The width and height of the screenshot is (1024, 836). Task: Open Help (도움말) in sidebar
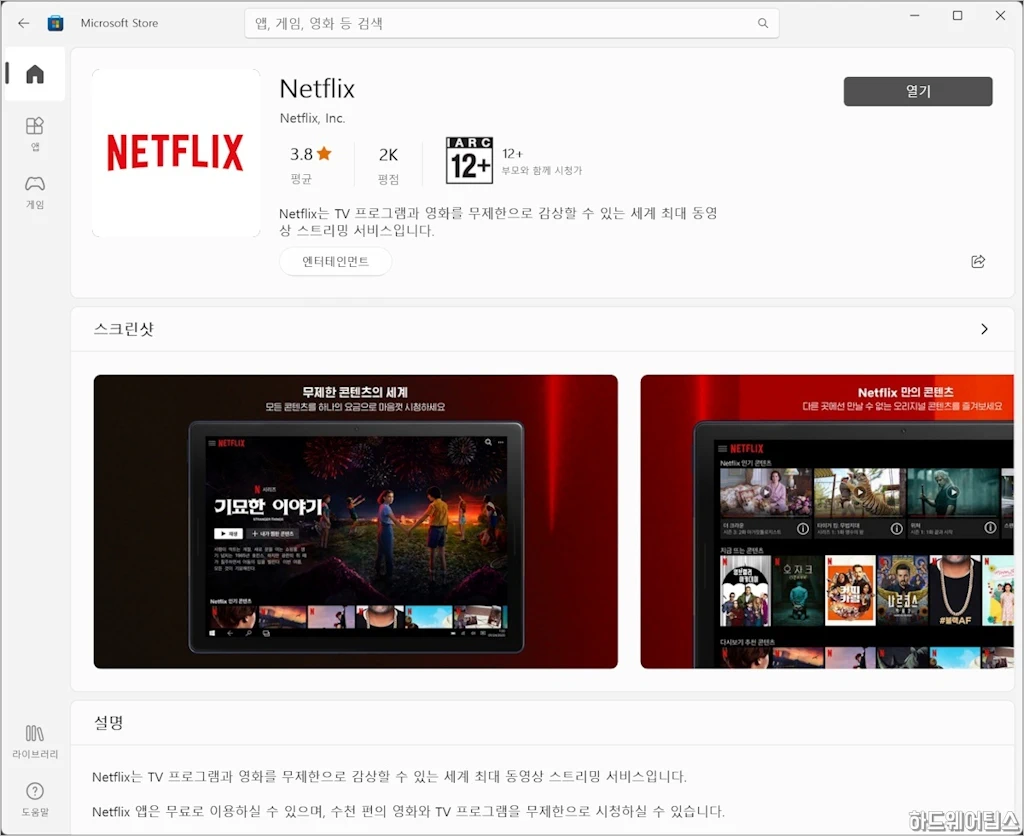35,799
